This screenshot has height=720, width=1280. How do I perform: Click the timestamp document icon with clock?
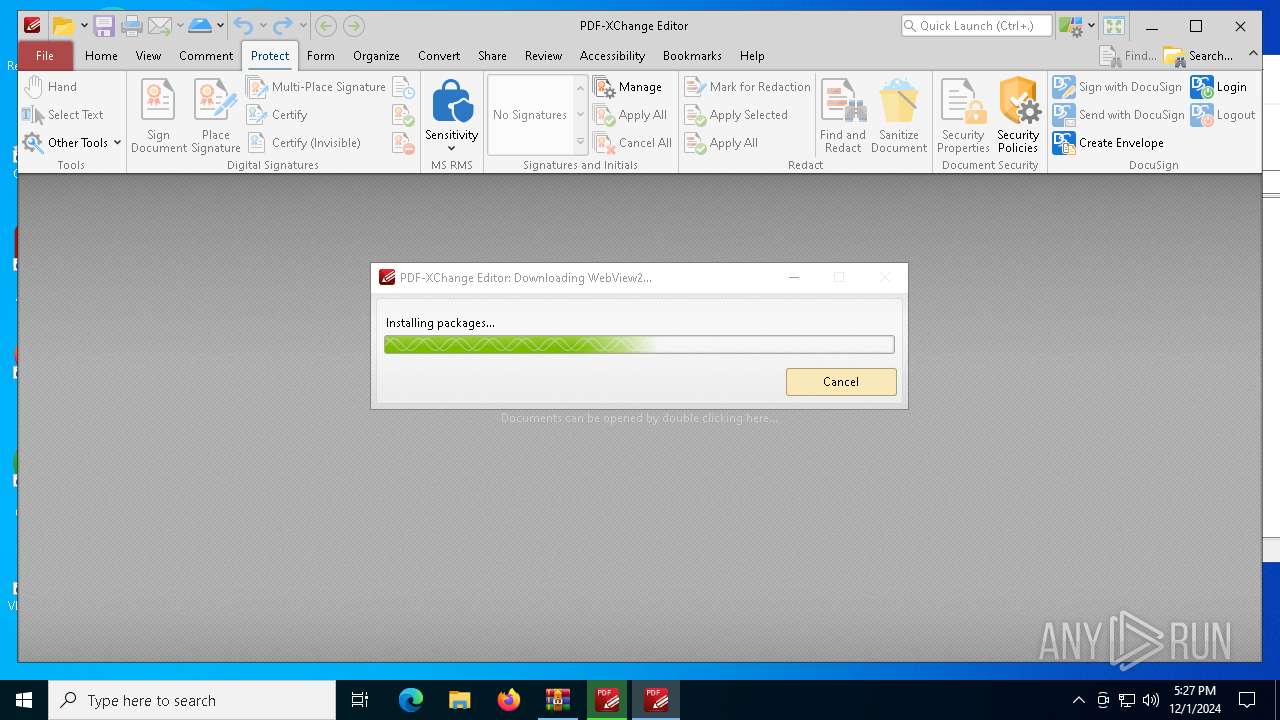pyautogui.click(x=404, y=87)
